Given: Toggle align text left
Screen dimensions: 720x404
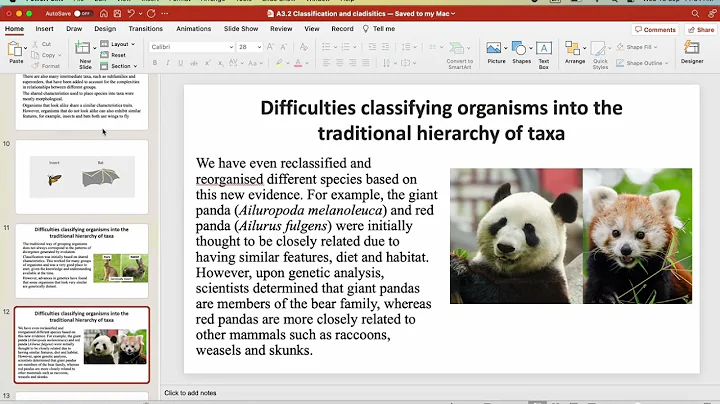Looking at the screenshot, I should click(x=326, y=63).
